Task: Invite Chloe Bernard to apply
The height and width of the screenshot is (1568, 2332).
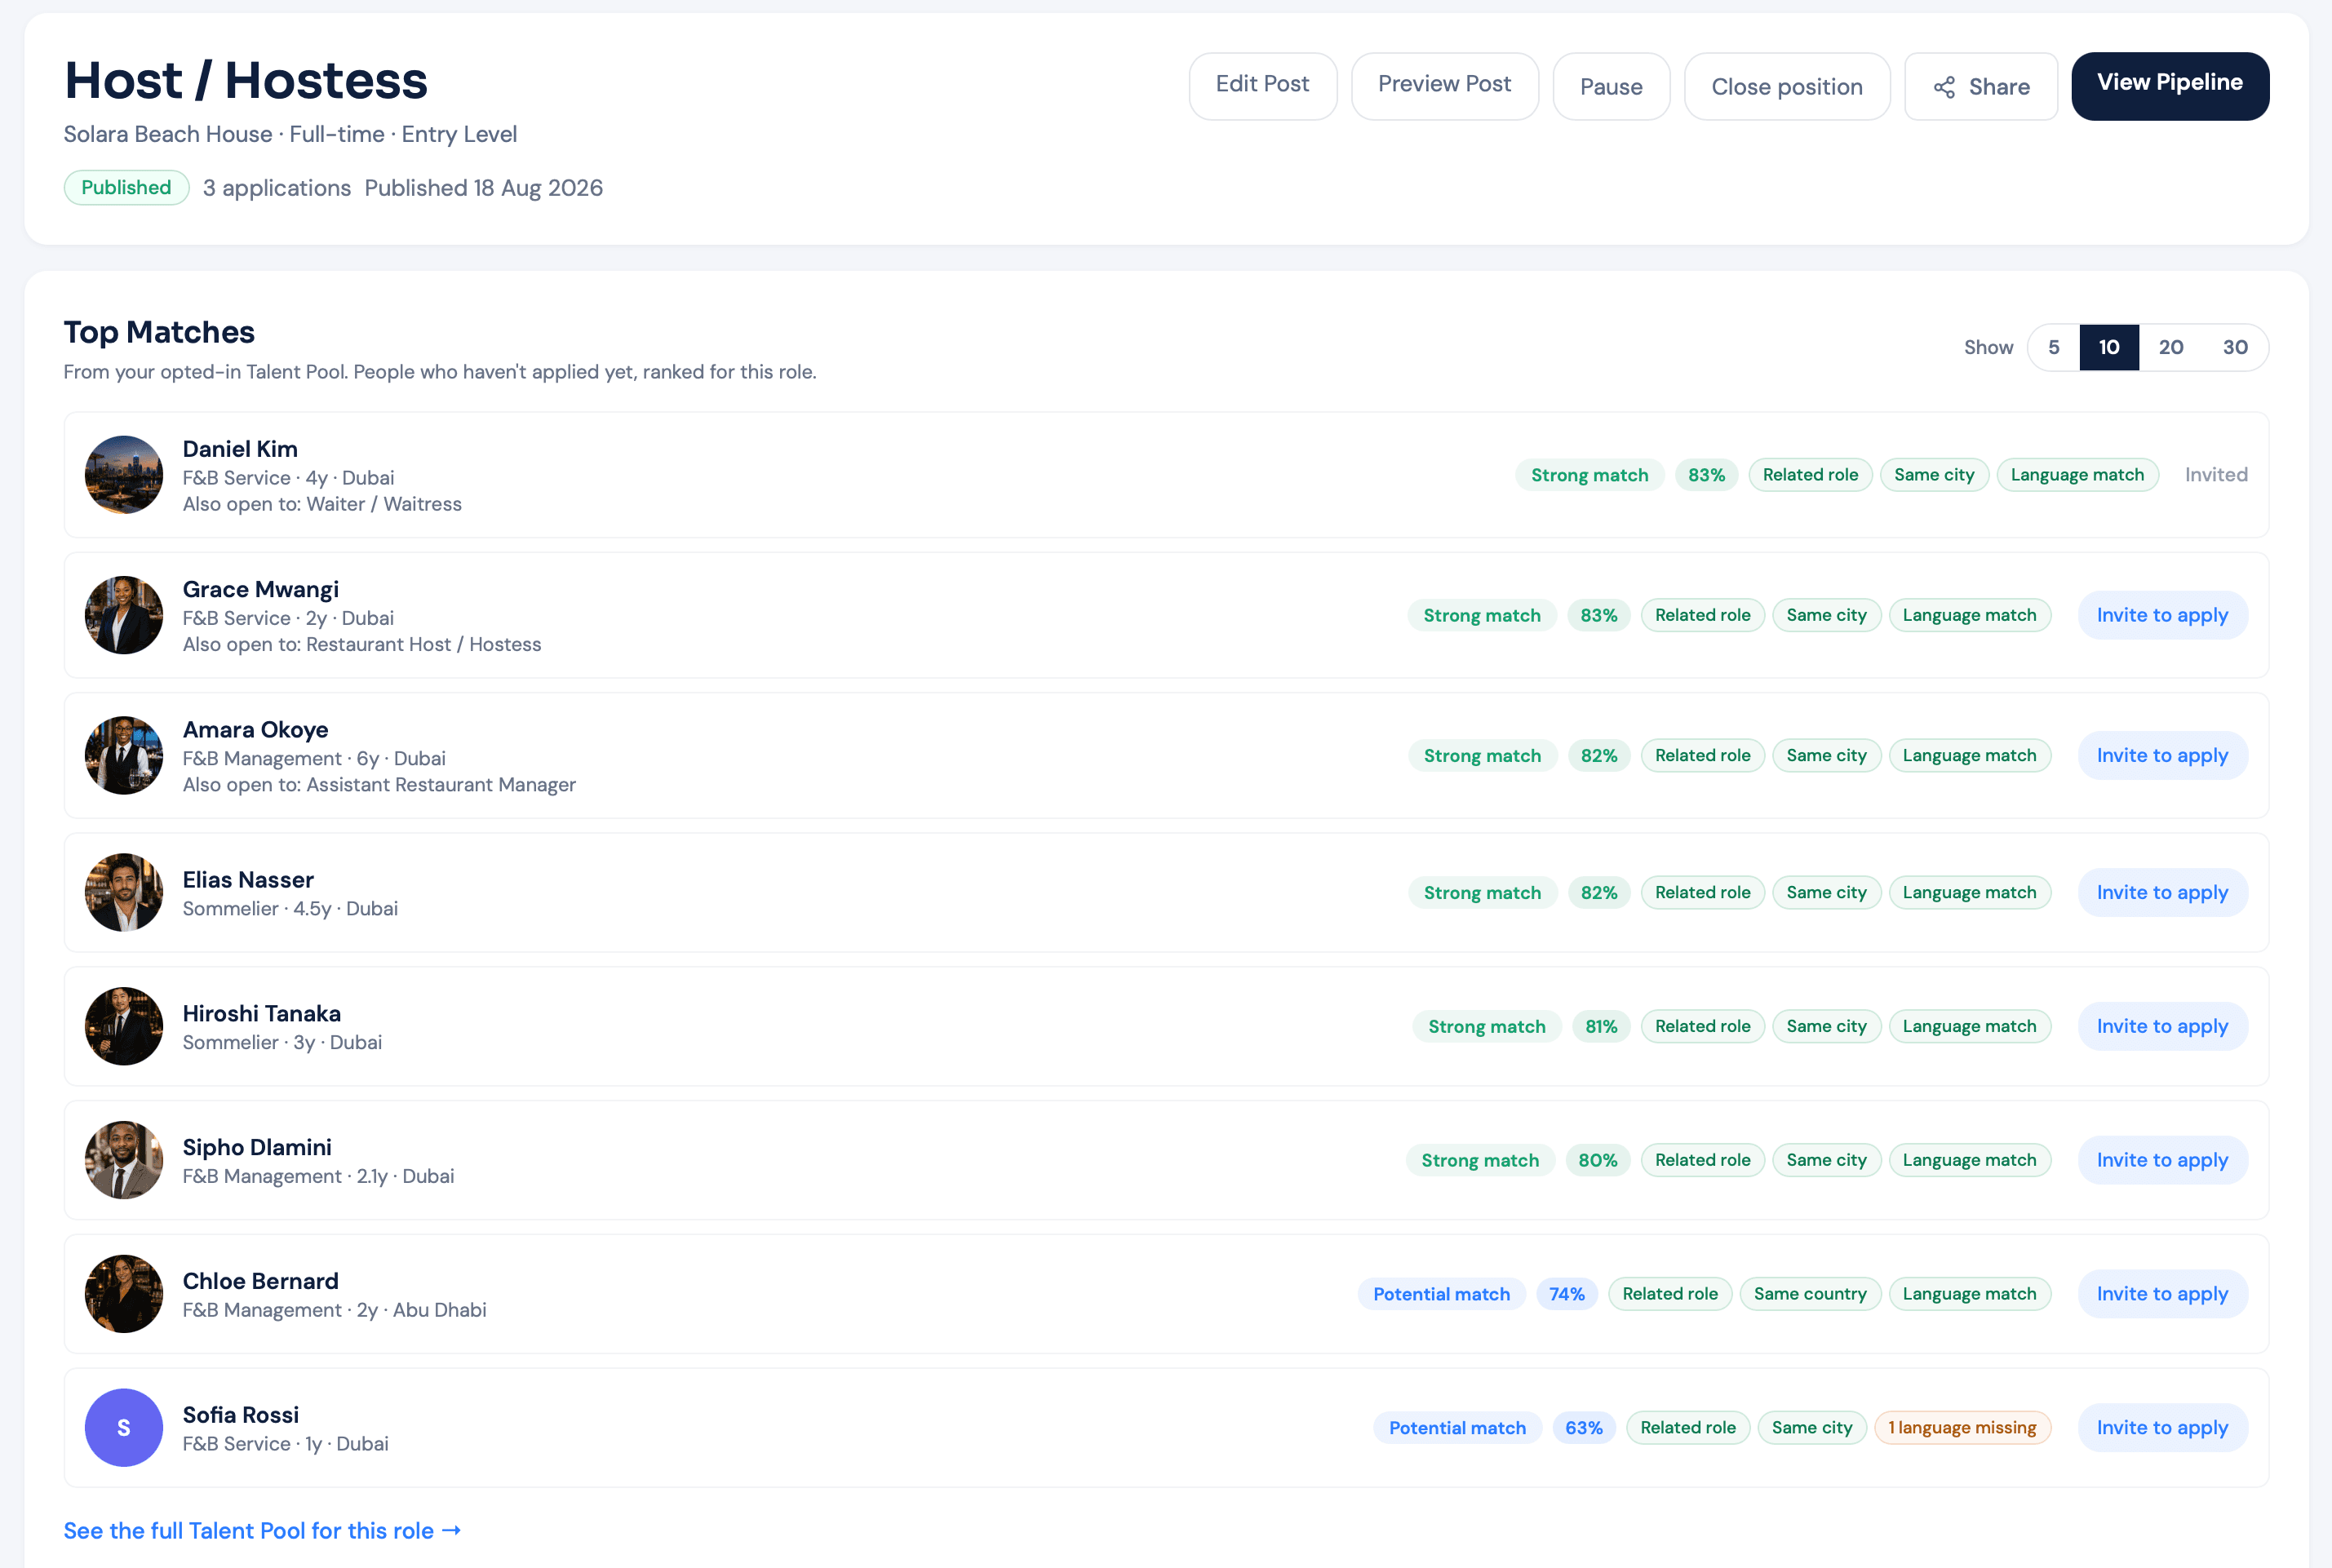Action: pyautogui.click(x=2162, y=1294)
